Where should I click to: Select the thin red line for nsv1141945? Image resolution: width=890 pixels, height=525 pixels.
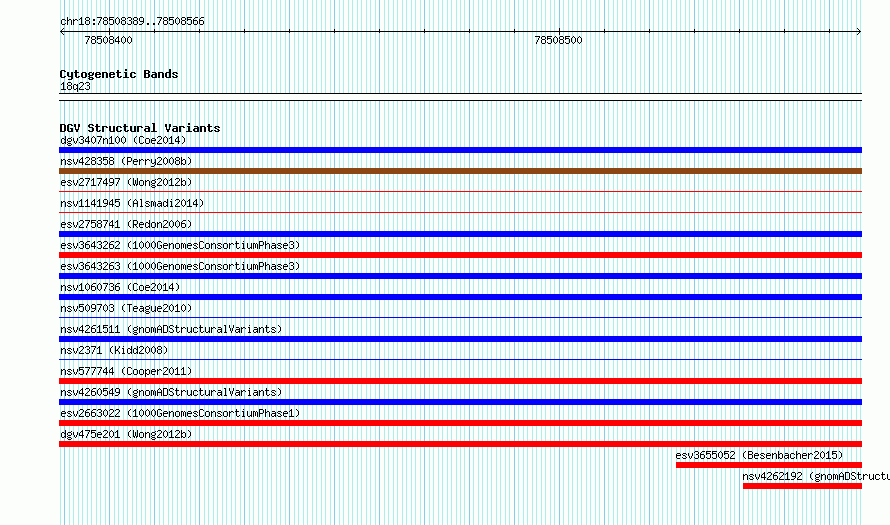coord(460,213)
